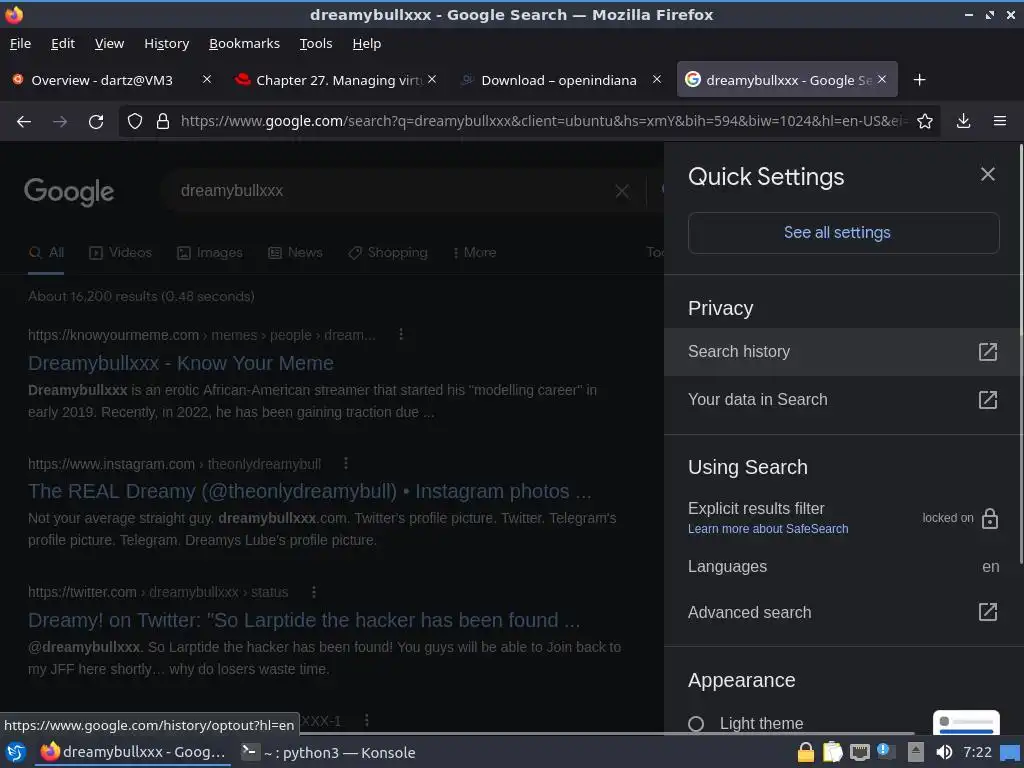1024x768 pixels.
Task: Select the Images search tab
Action: [210, 253]
